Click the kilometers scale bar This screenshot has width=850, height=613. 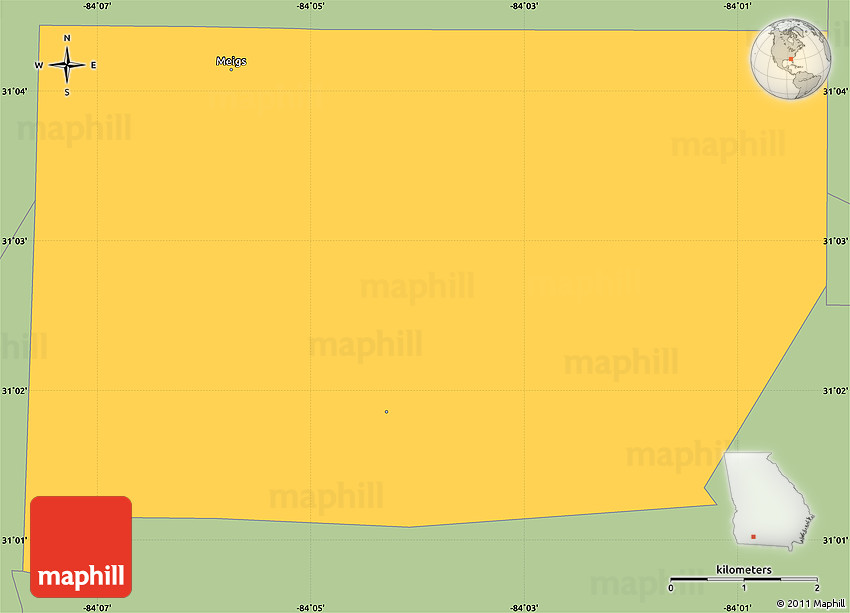coord(744,580)
